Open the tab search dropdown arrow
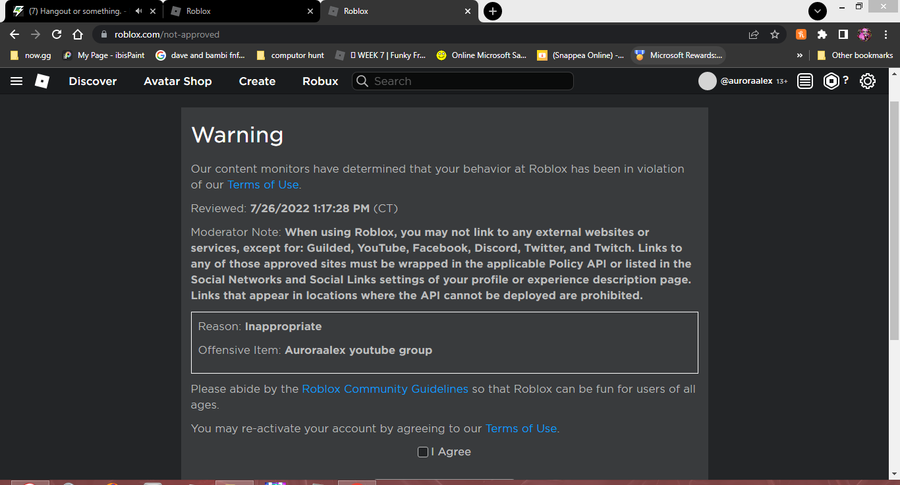This screenshot has width=900, height=485. (x=817, y=11)
